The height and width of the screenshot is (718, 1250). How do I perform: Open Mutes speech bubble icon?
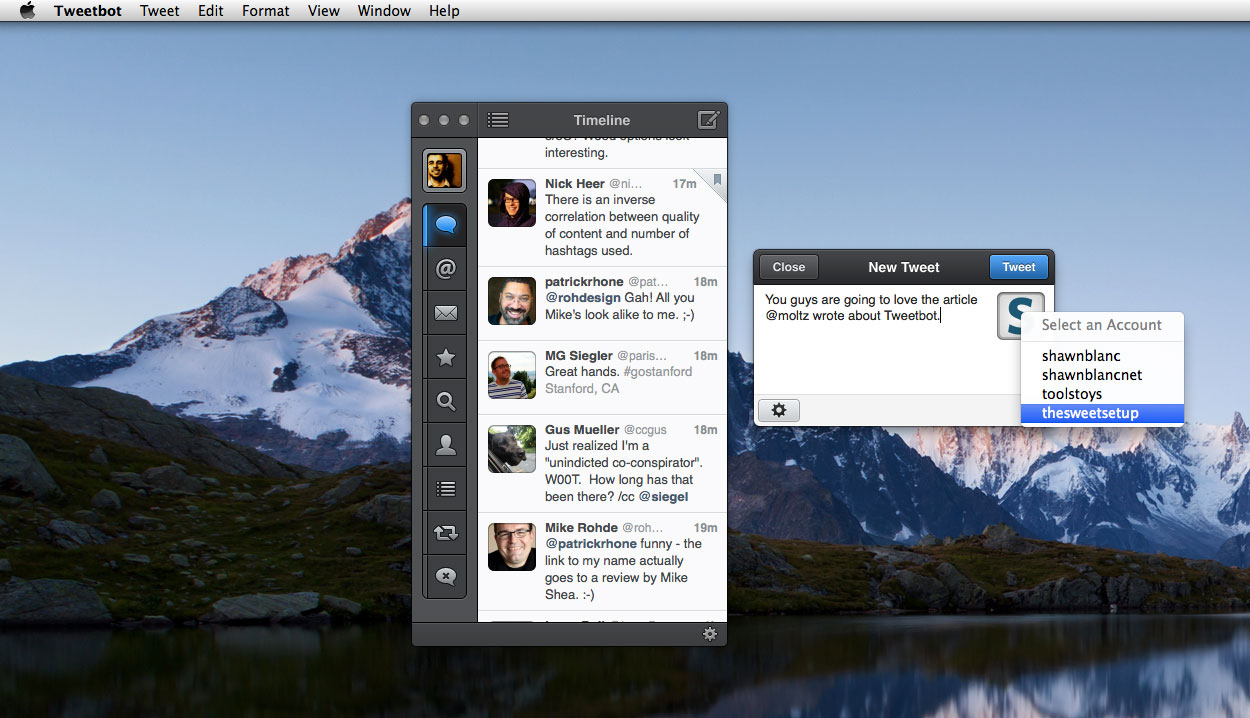[x=446, y=576]
